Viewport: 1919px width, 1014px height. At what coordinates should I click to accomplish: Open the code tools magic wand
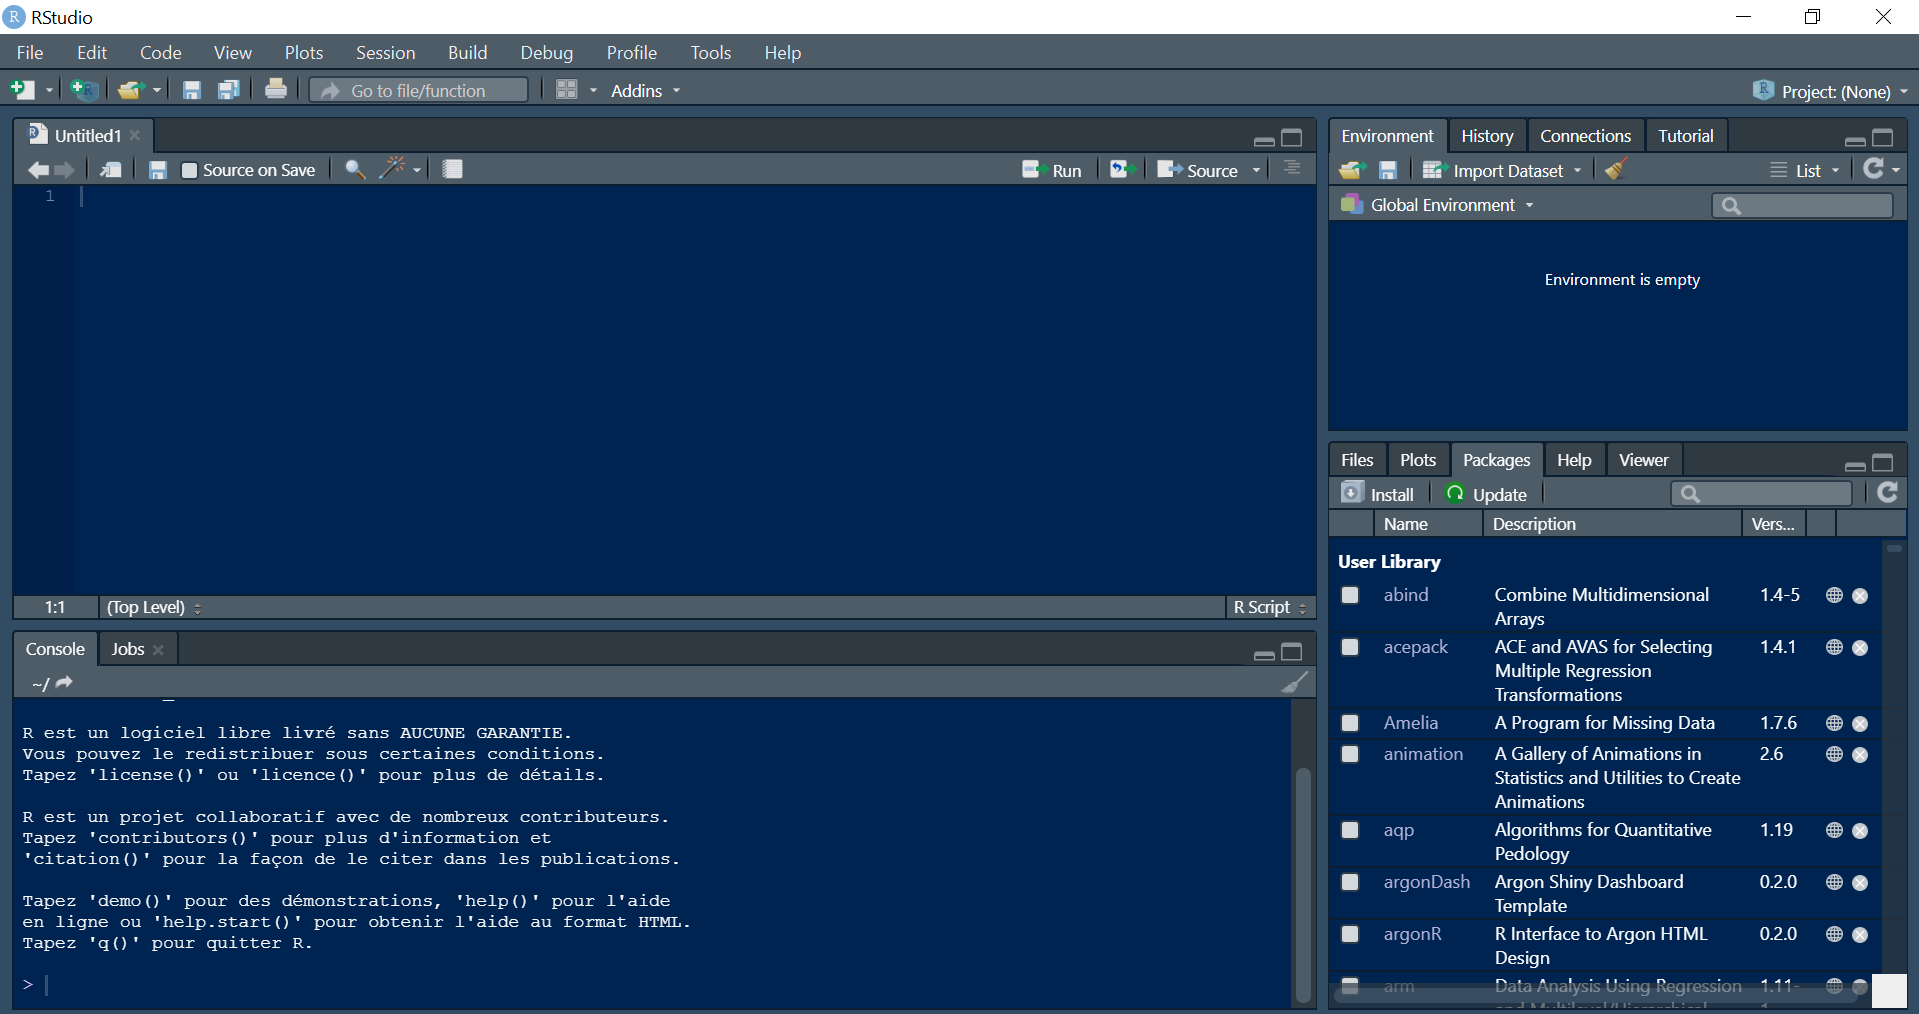(x=393, y=169)
